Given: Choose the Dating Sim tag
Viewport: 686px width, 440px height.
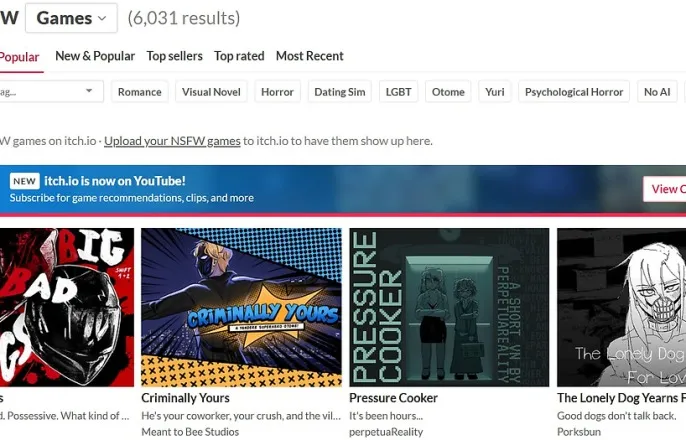Looking at the screenshot, I should [340, 92].
